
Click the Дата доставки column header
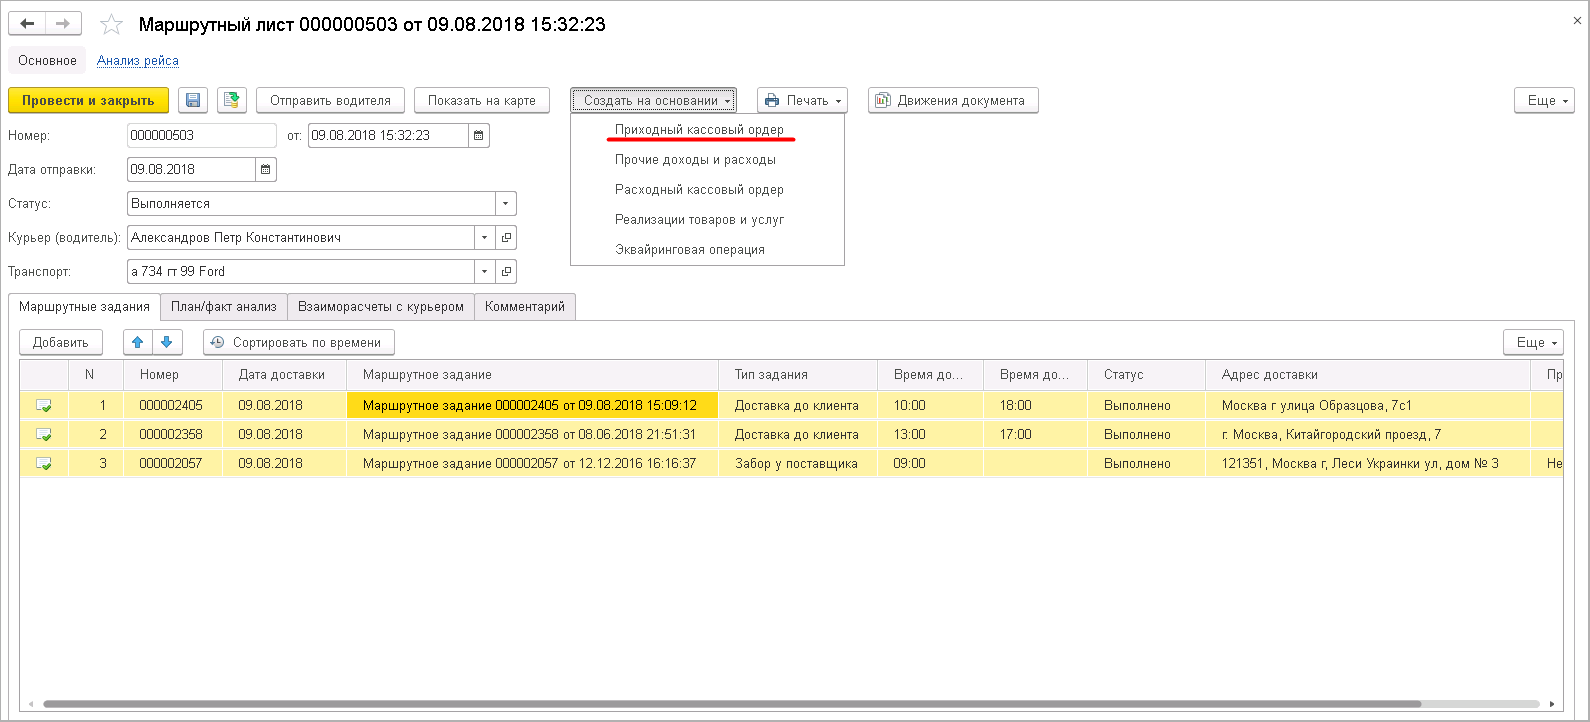point(284,375)
